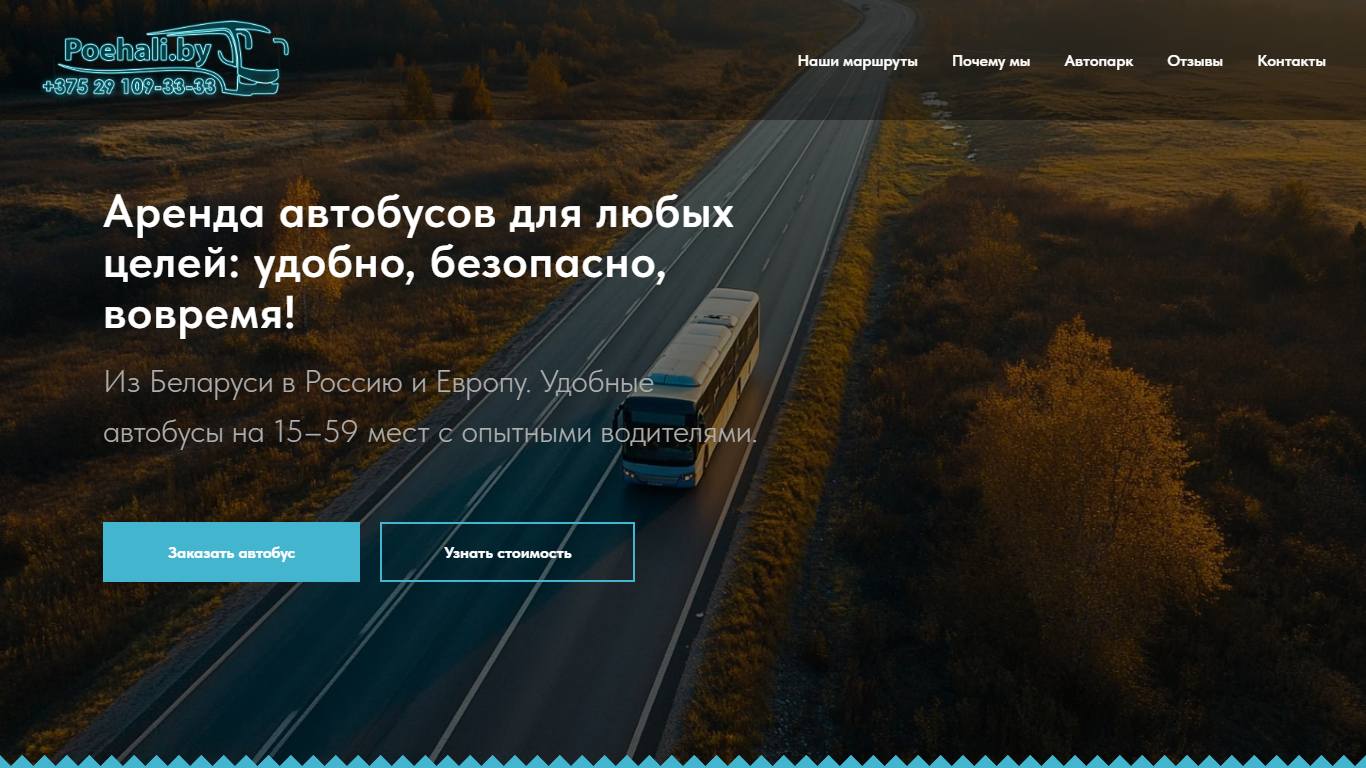Jump to the Отзывы section

[1195, 61]
